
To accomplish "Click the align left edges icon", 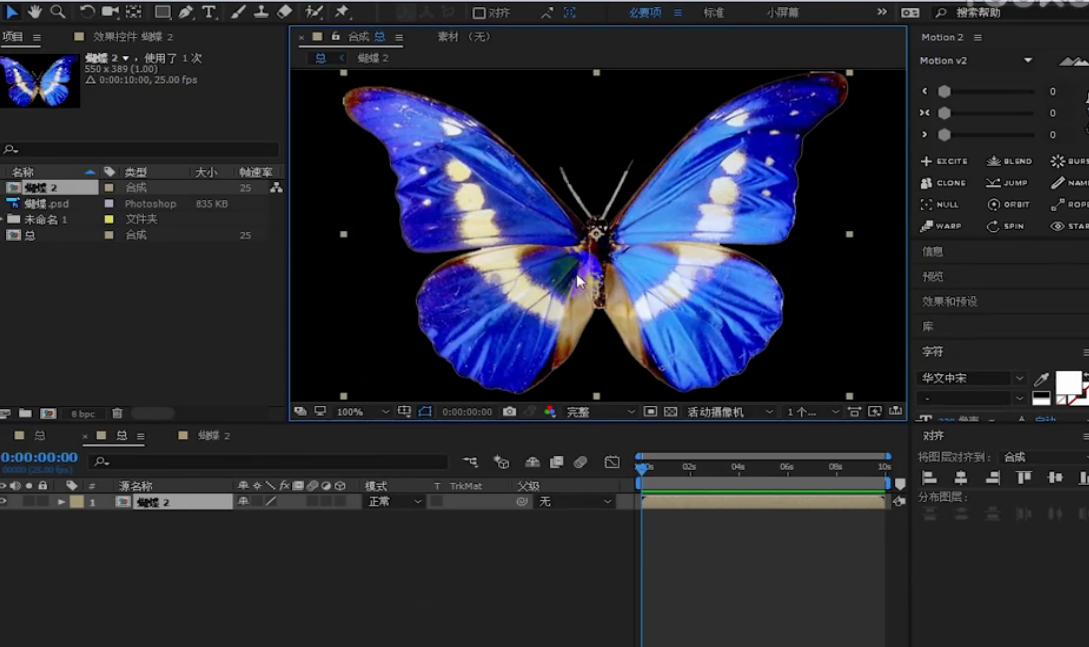I will coord(929,478).
